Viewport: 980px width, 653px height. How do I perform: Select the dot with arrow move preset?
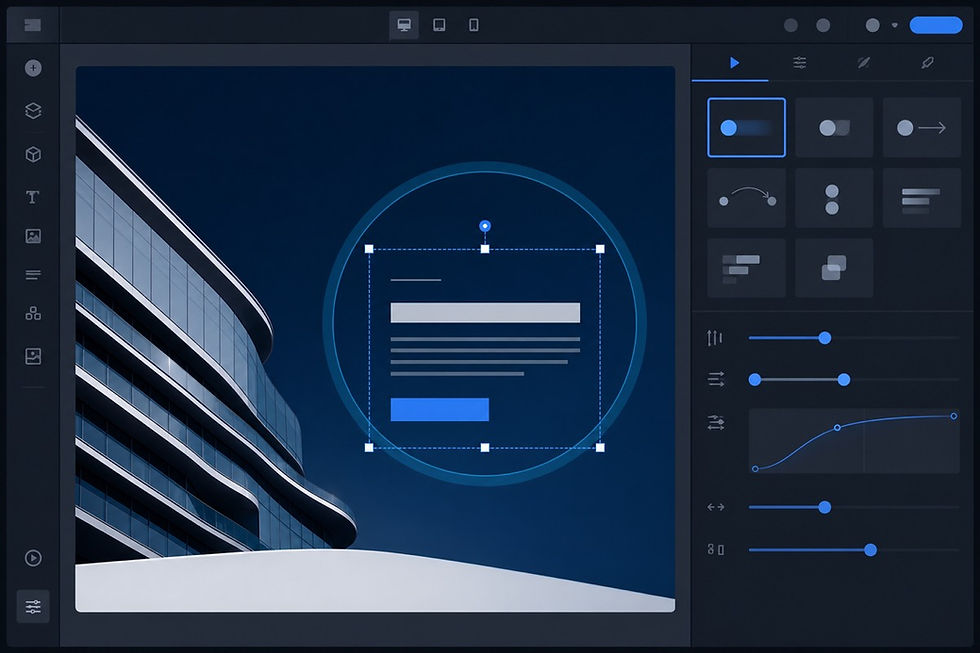921,127
